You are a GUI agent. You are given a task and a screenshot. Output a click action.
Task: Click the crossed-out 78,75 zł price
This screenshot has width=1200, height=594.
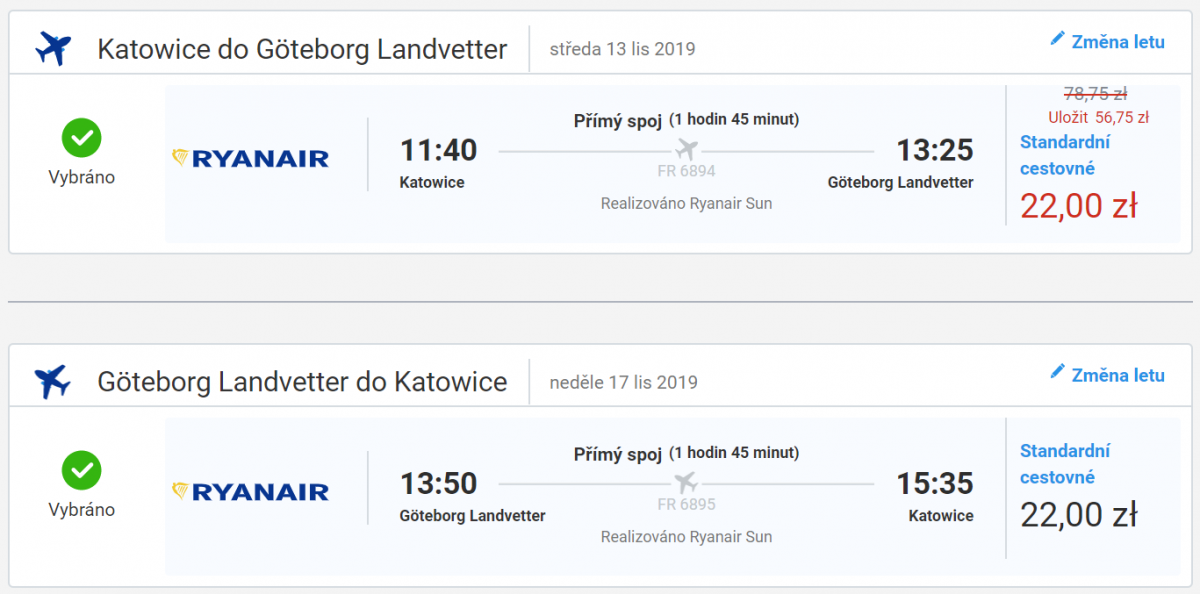pyautogui.click(x=1095, y=94)
